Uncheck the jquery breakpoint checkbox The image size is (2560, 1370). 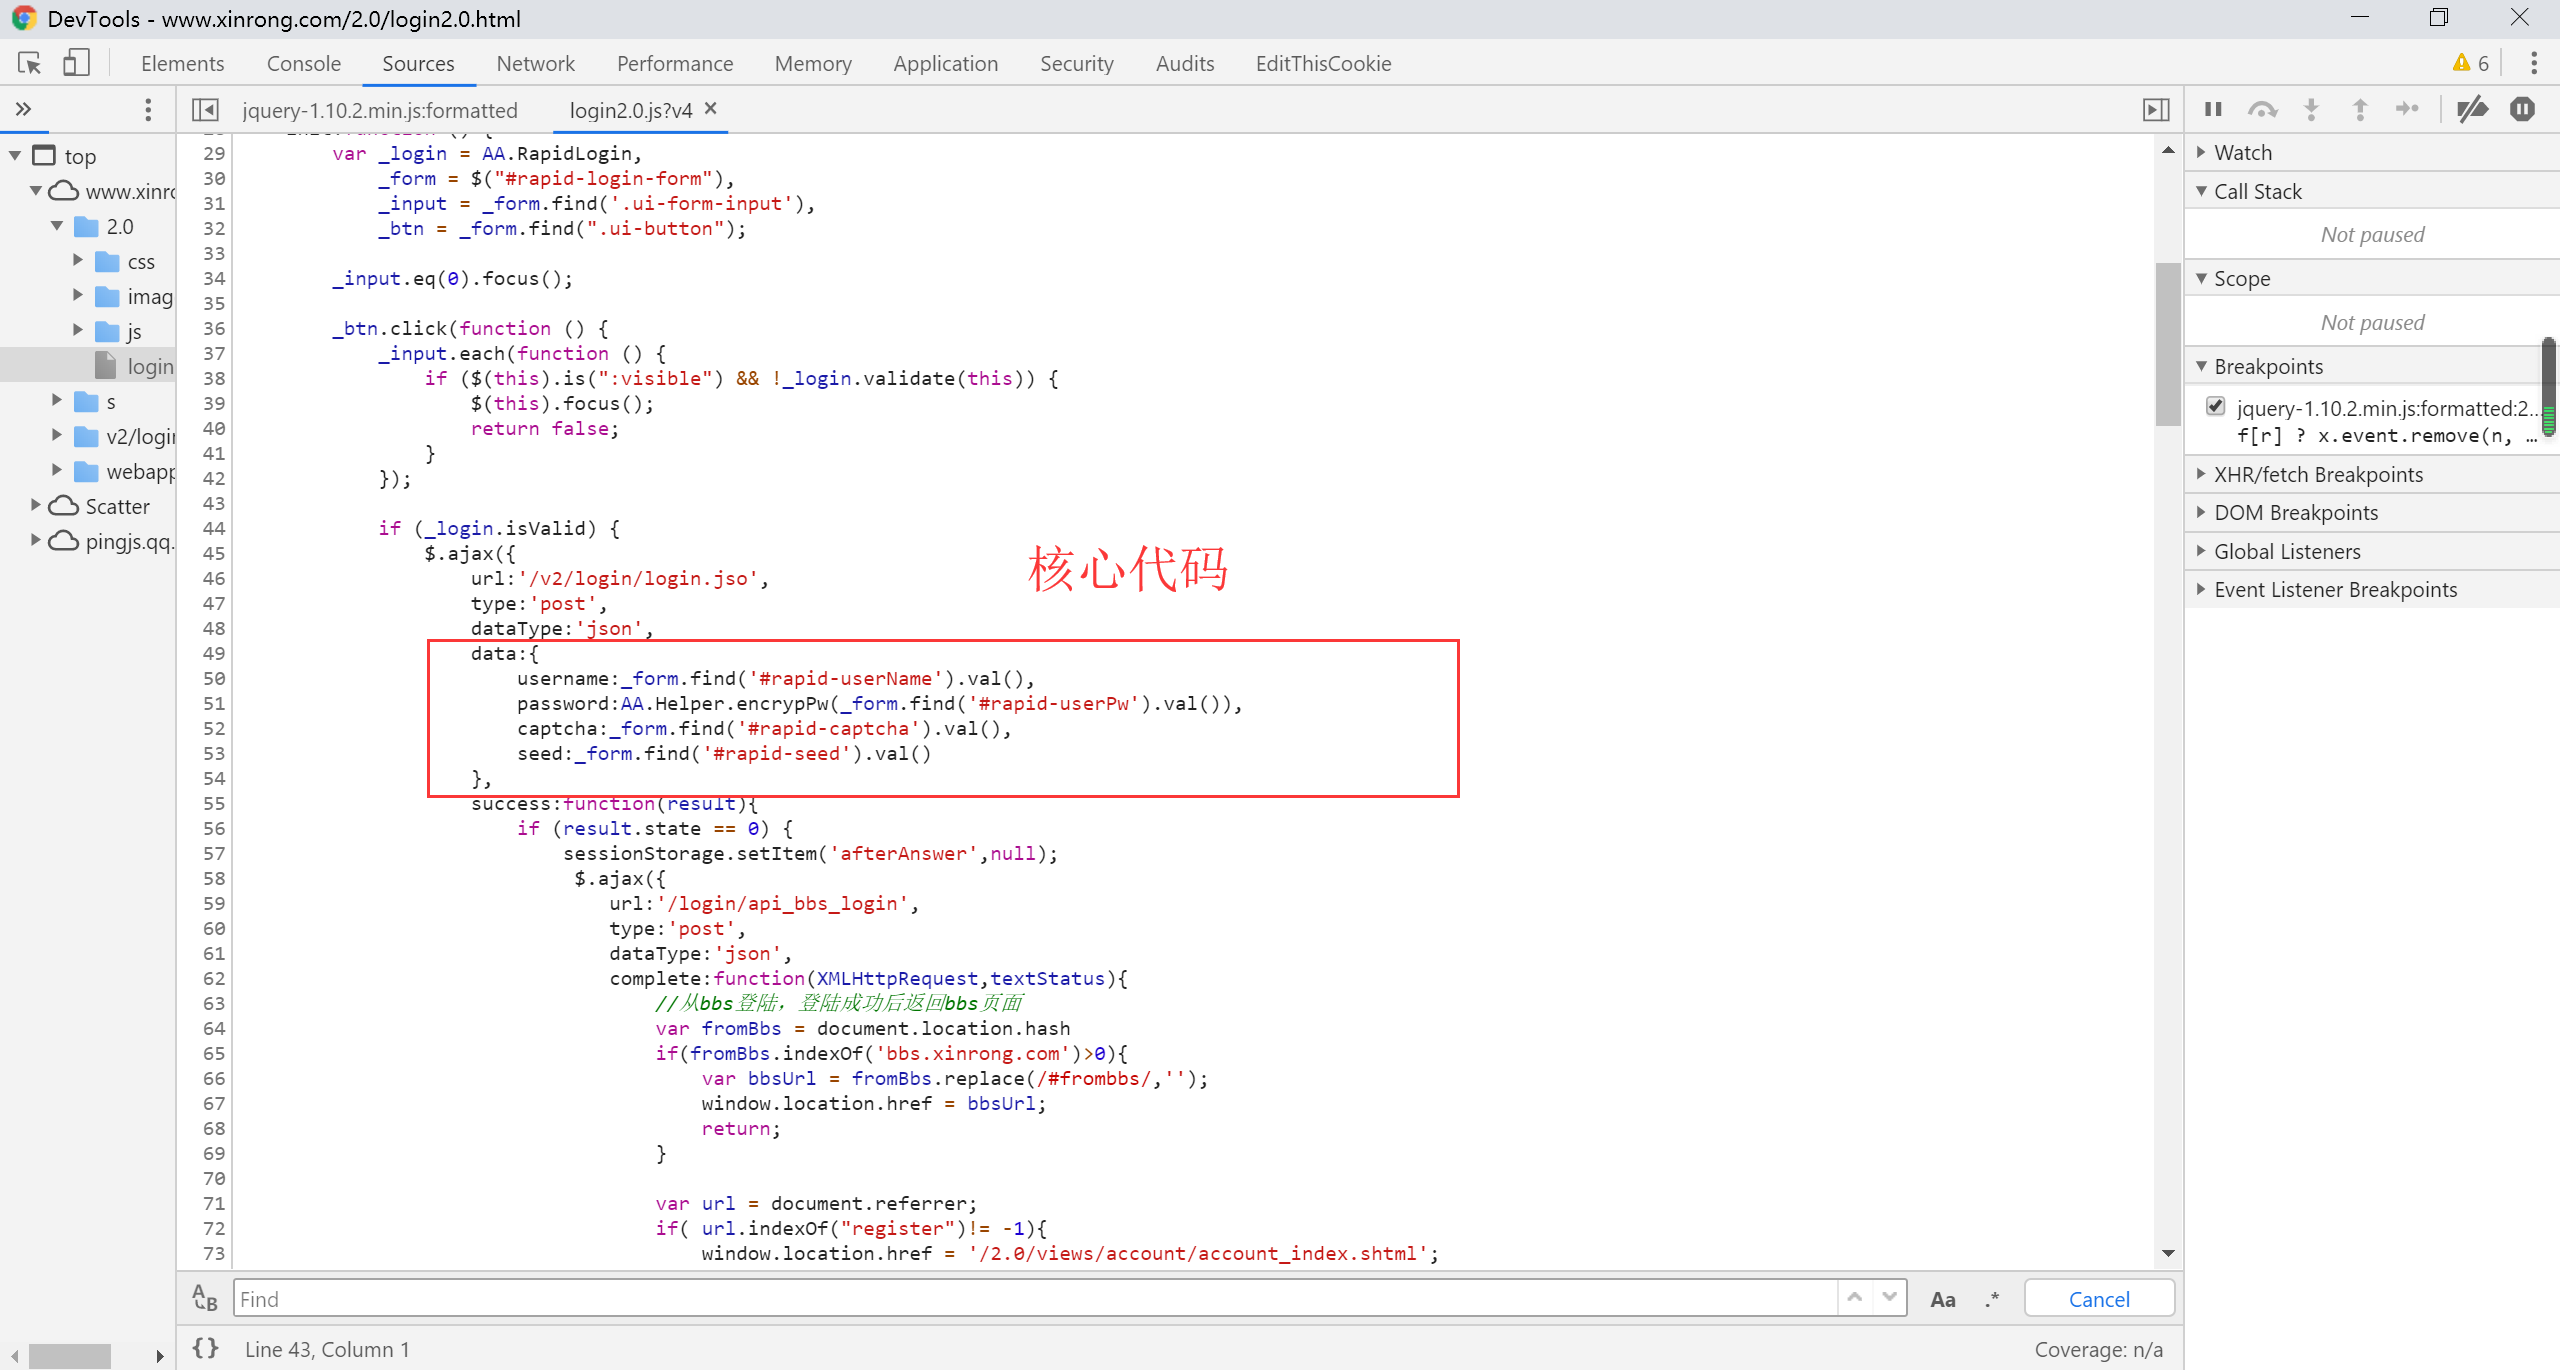2216,406
